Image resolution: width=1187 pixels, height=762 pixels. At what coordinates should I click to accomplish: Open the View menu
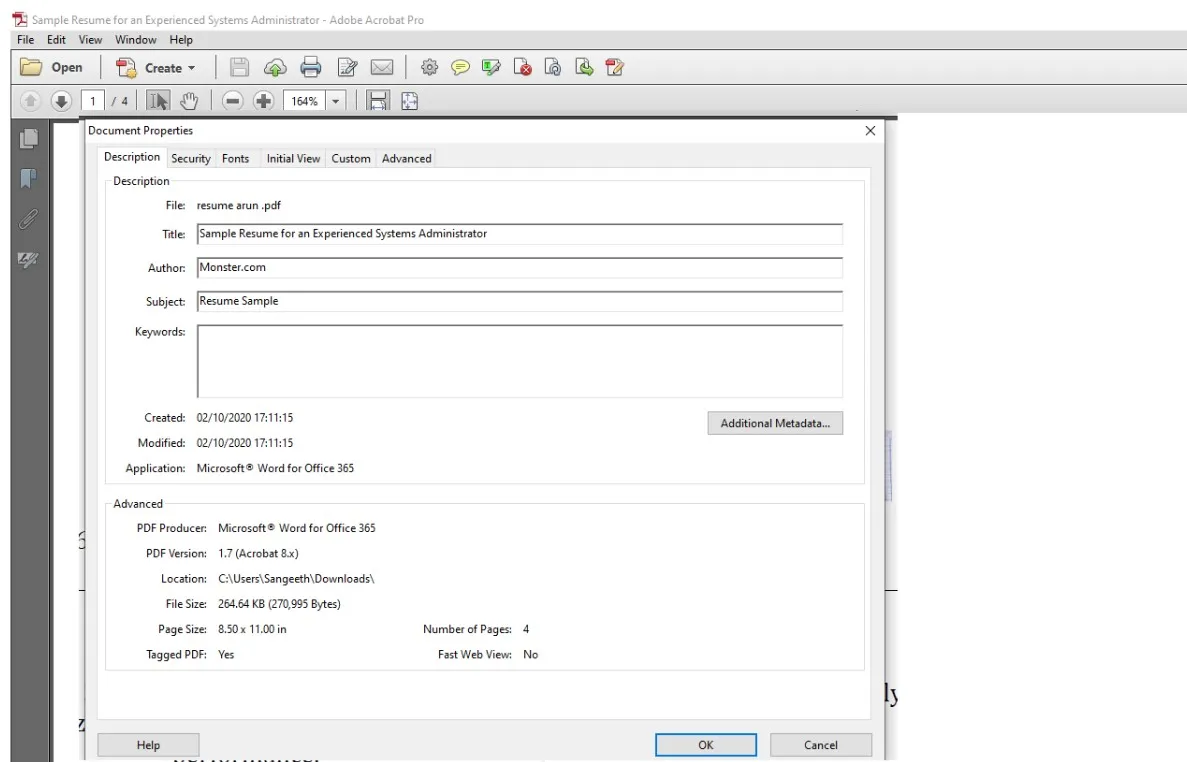90,40
